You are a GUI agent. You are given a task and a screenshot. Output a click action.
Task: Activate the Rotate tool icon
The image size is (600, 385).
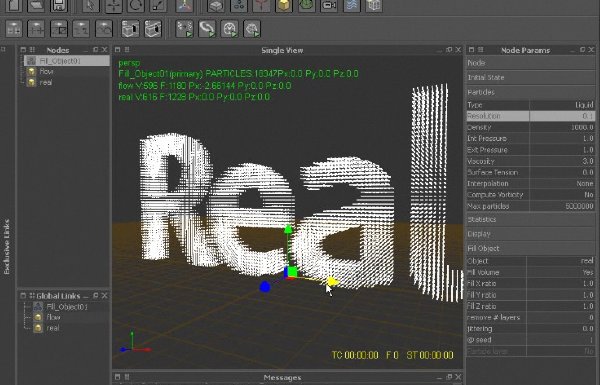(135, 5)
